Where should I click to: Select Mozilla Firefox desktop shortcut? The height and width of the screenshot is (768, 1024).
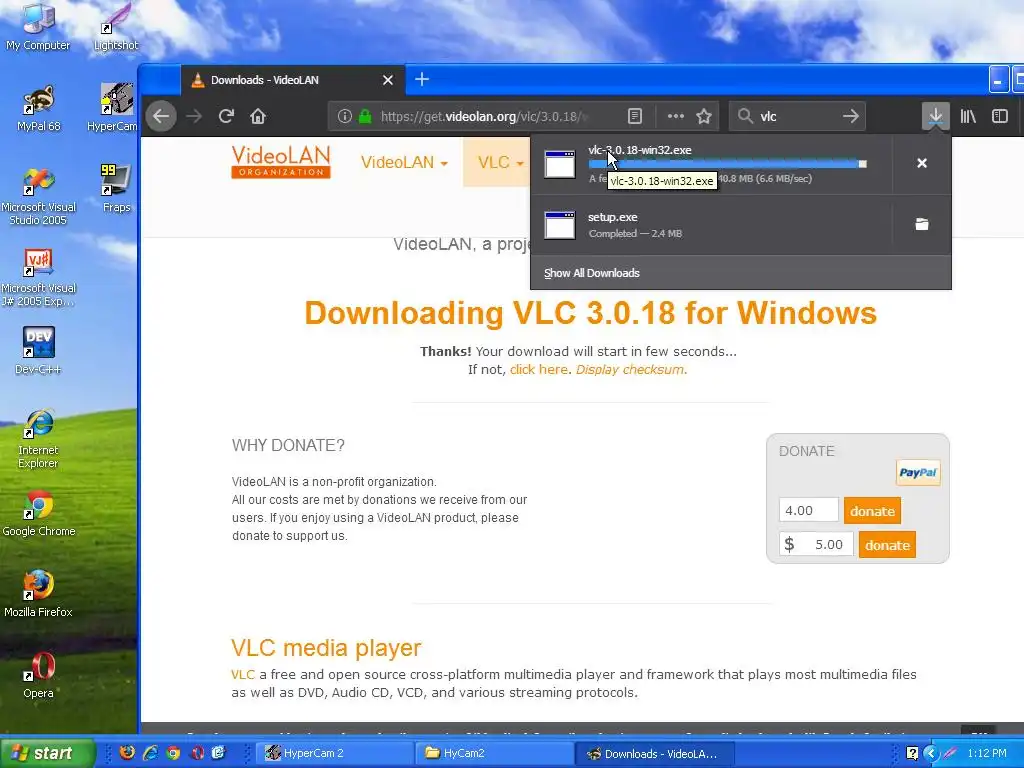coord(38,594)
